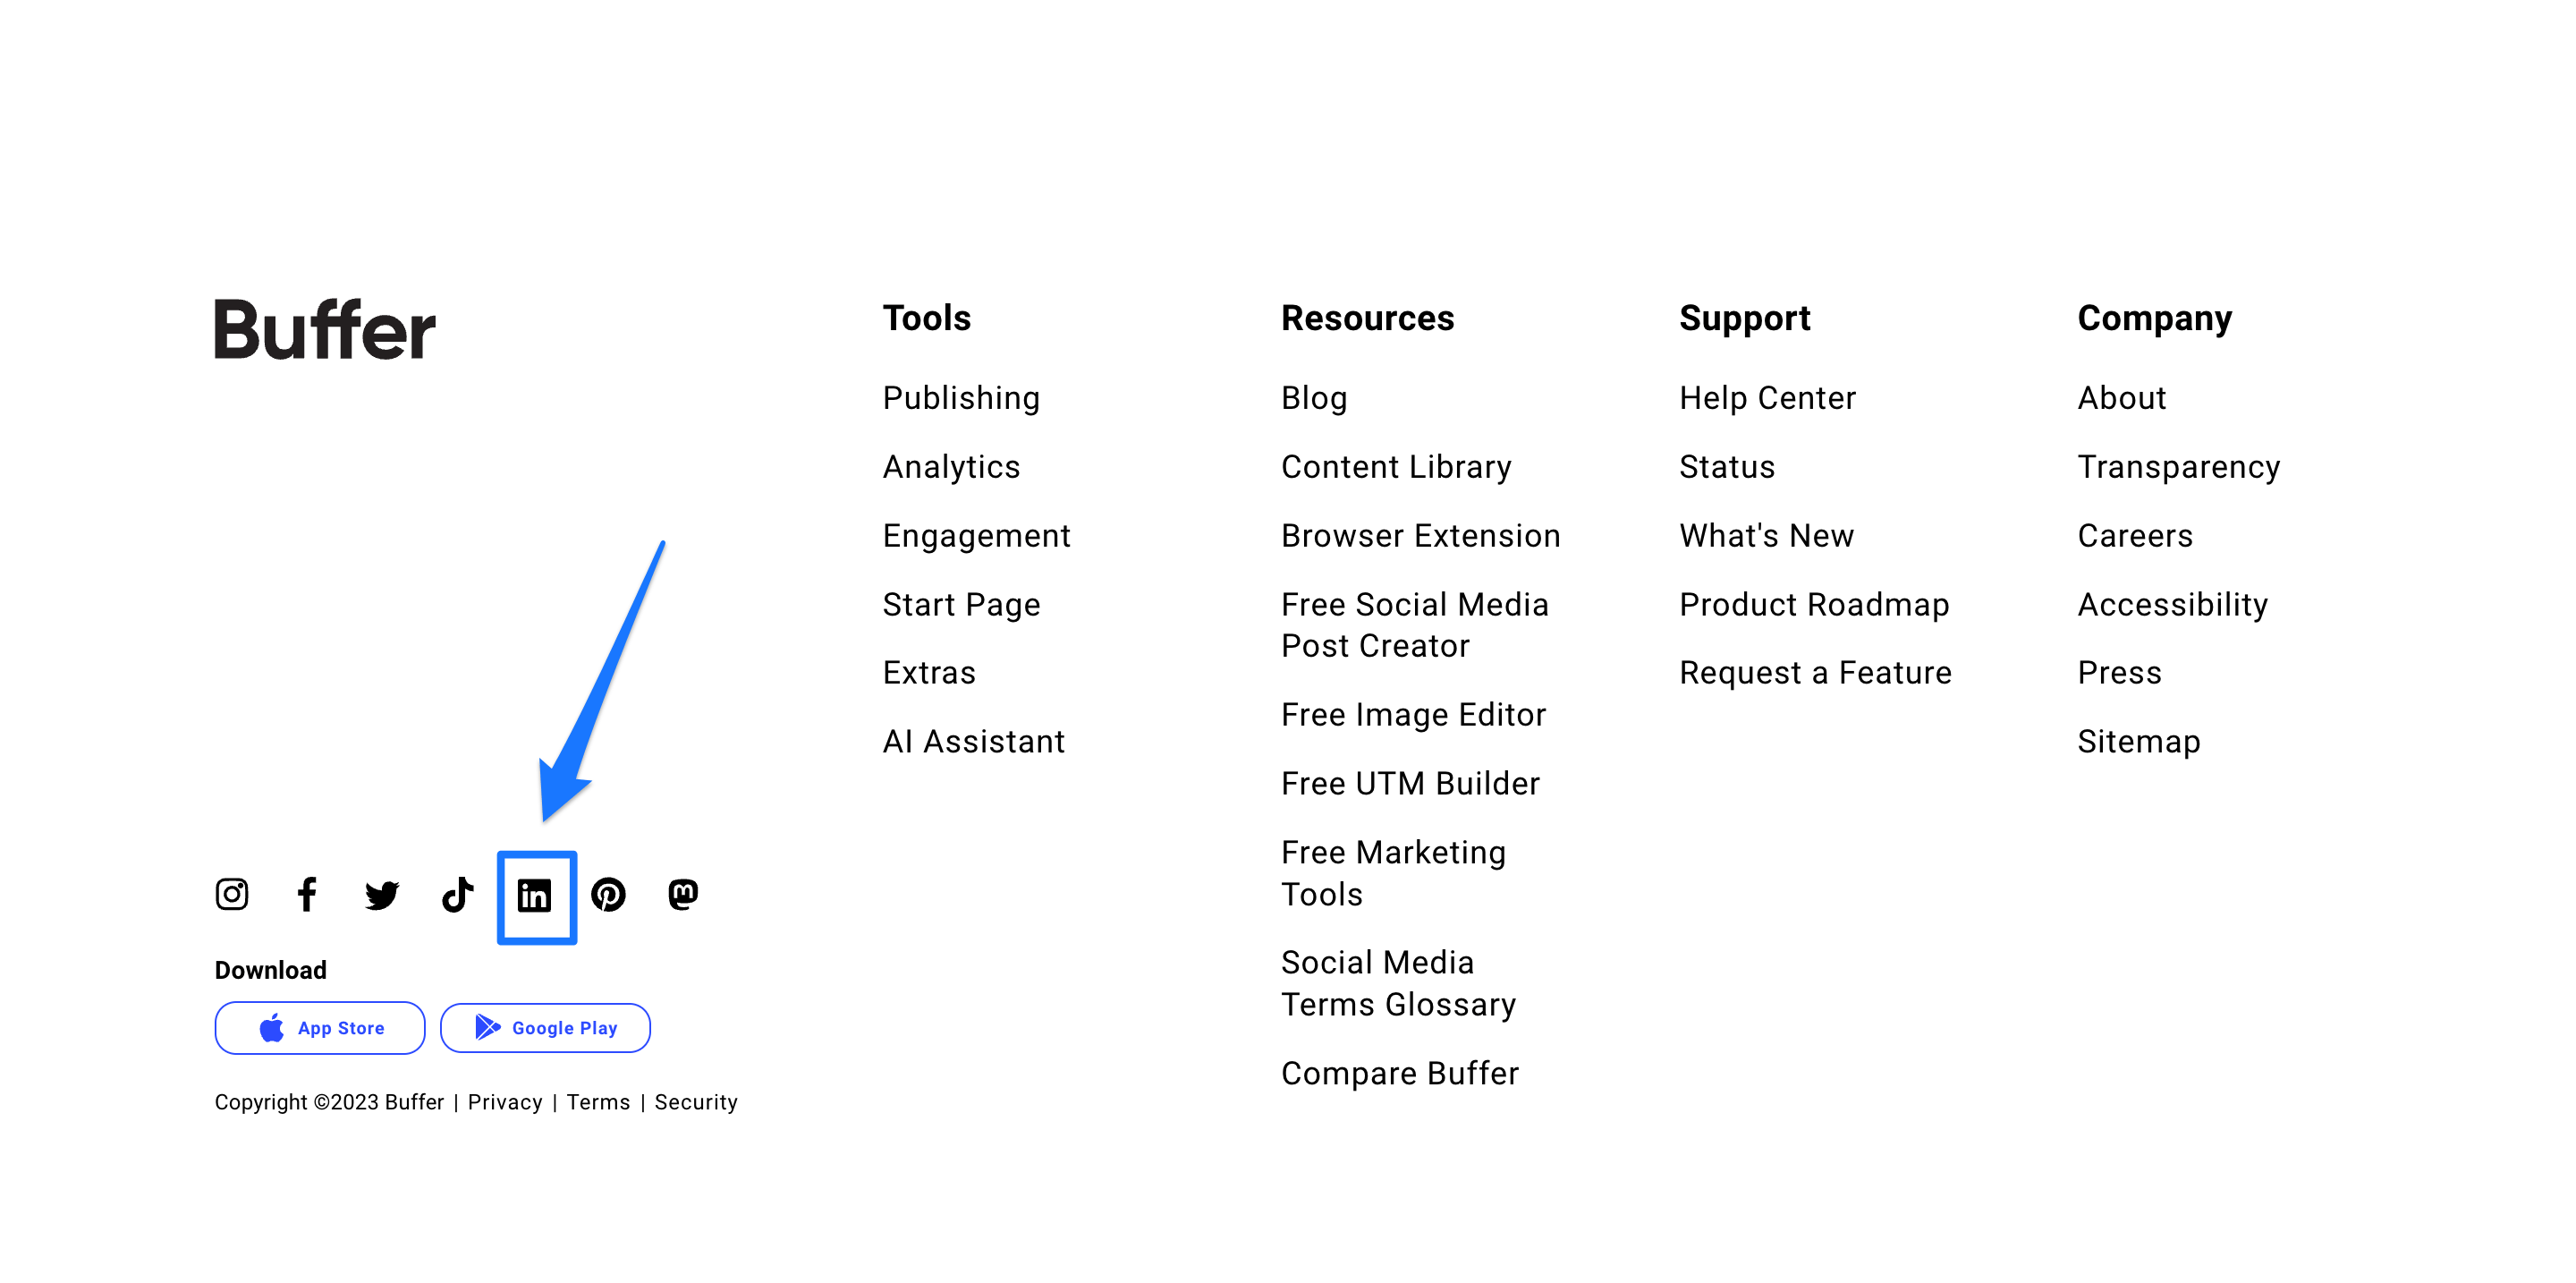Visit the Careers company page
This screenshot has width=2576, height=1283.
click(2136, 536)
